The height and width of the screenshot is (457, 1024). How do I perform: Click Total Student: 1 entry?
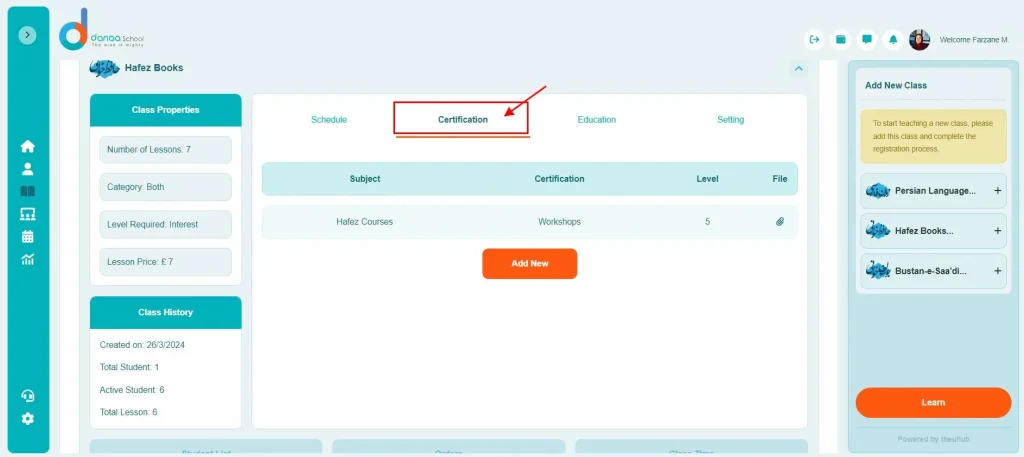pyautogui.click(x=129, y=368)
